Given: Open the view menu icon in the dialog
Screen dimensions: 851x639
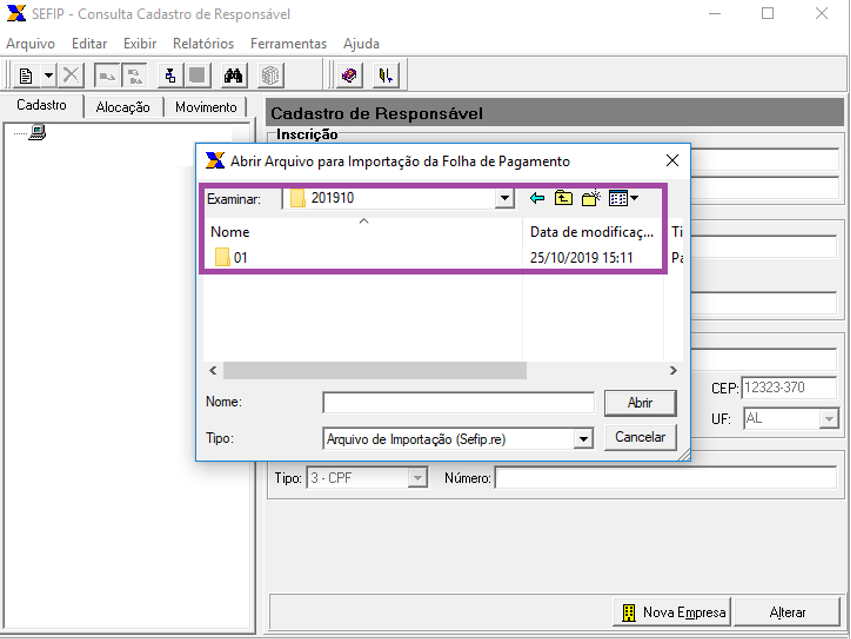Looking at the screenshot, I should click(623, 198).
